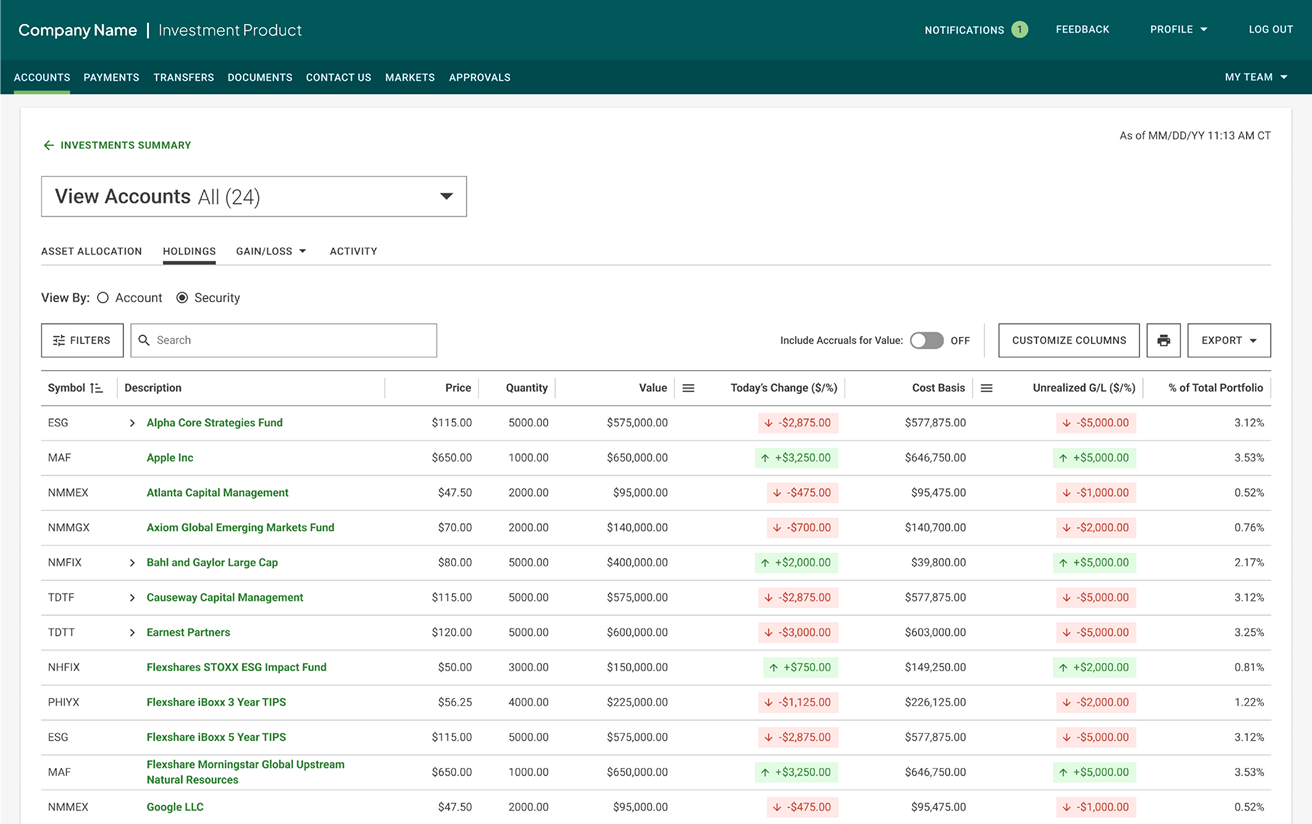Click the Feedback link

click(1083, 30)
